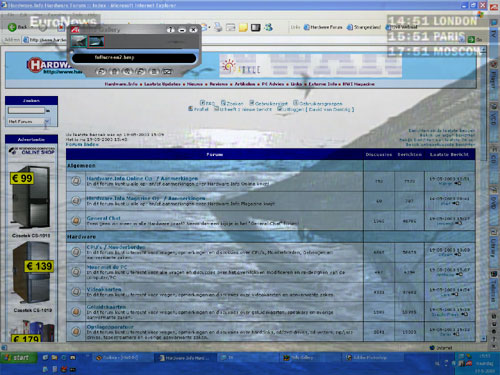Click the Edit page icon beside Print

coord(231,28)
